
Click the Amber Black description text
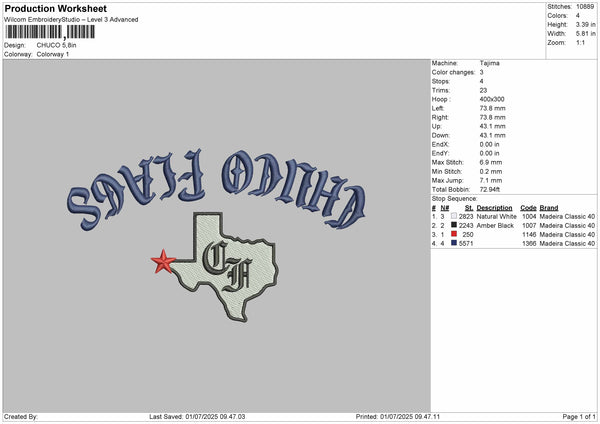point(495,225)
